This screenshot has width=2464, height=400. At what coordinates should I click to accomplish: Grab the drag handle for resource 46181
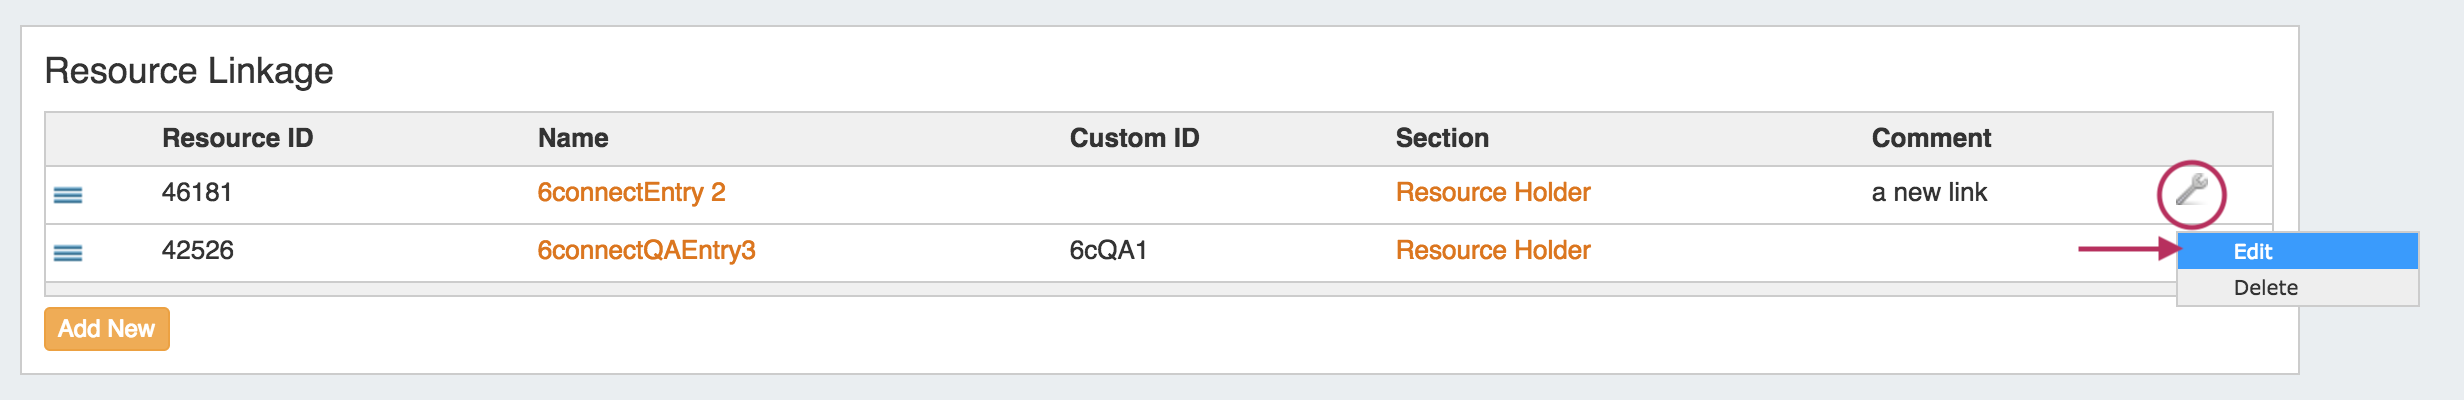click(x=68, y=194)
